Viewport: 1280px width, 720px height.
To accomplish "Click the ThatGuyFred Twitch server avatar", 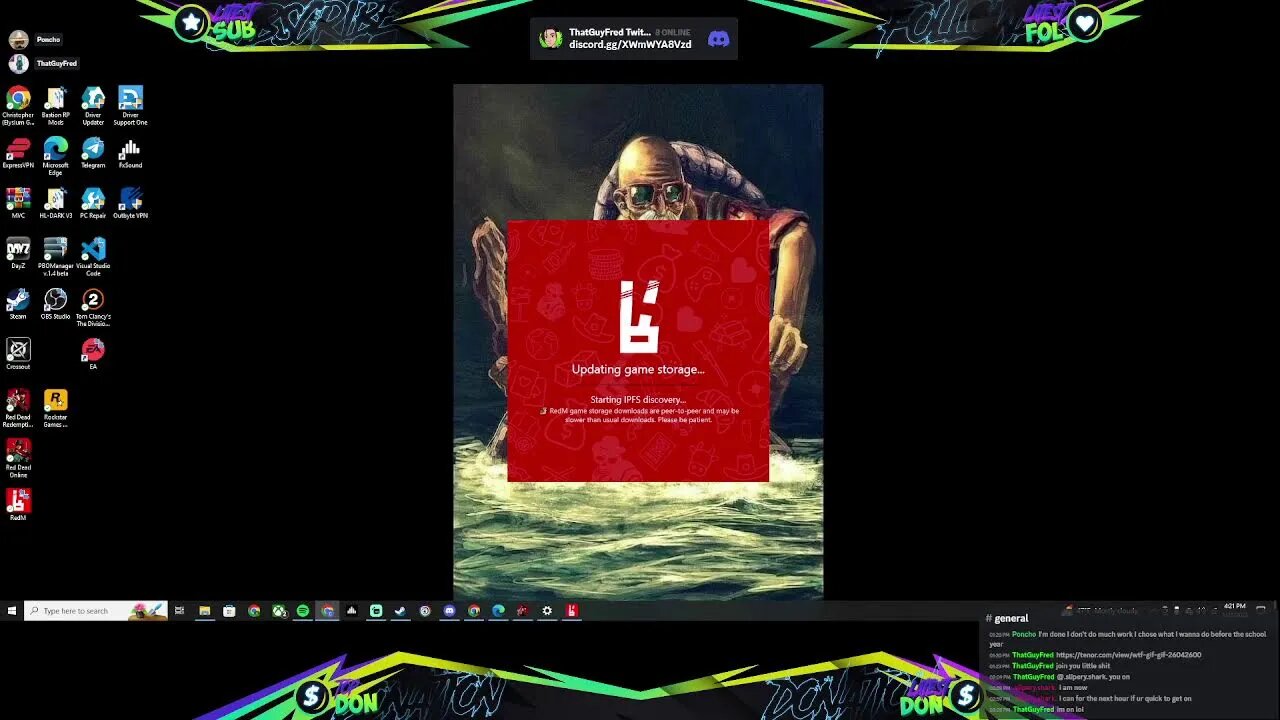I will tap(551, 39).
